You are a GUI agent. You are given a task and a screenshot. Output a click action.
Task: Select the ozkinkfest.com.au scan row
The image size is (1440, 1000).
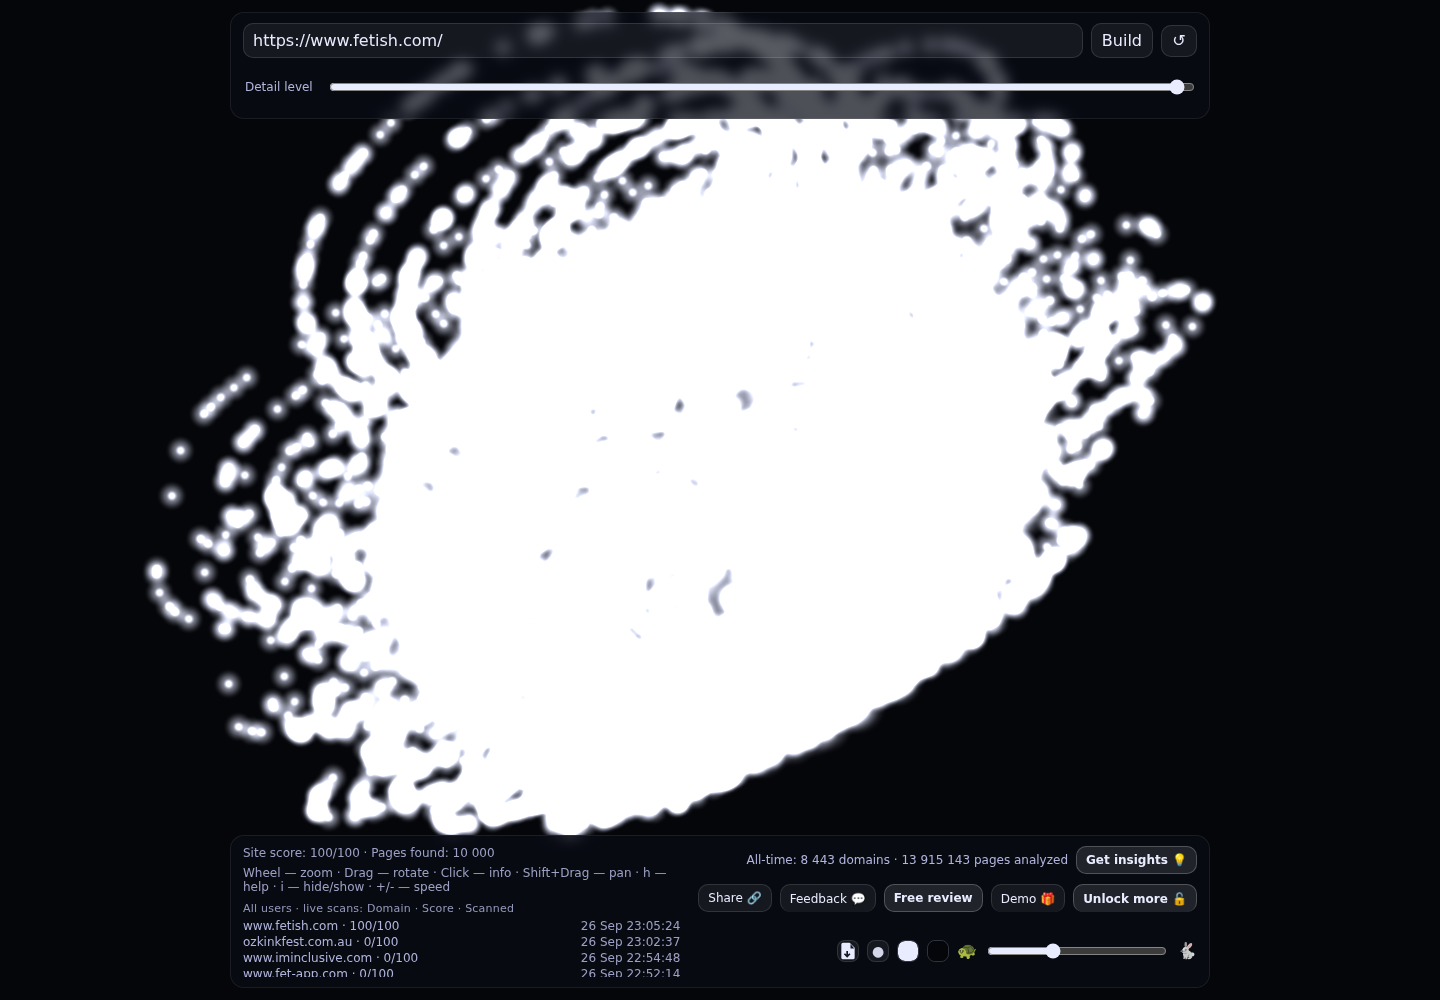coord(461,942)
